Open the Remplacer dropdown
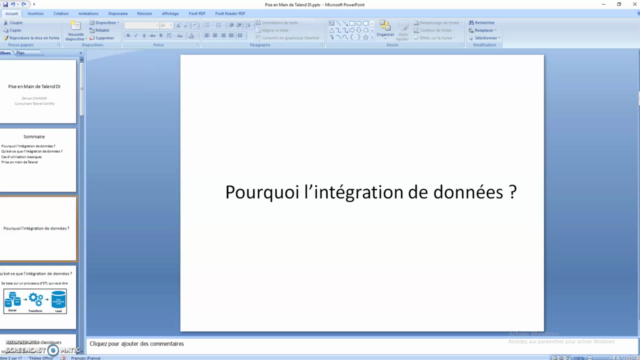The height and width of the screenshot is (360, 640). (x=483, y=30)
